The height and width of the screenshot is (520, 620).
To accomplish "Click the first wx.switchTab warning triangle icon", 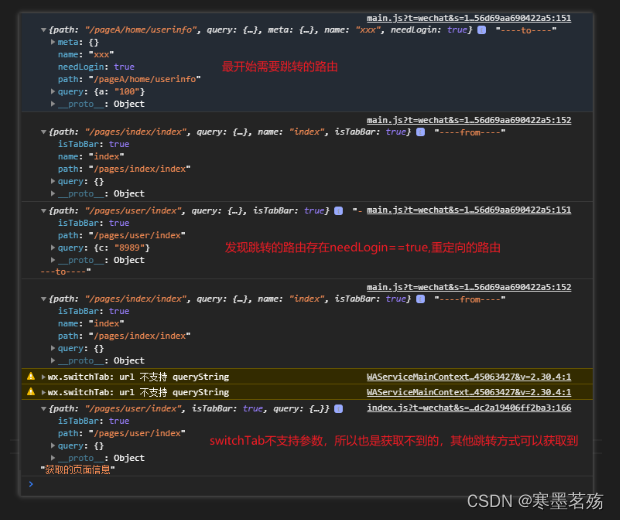I will pyautogui.click(x=31, y=376).
